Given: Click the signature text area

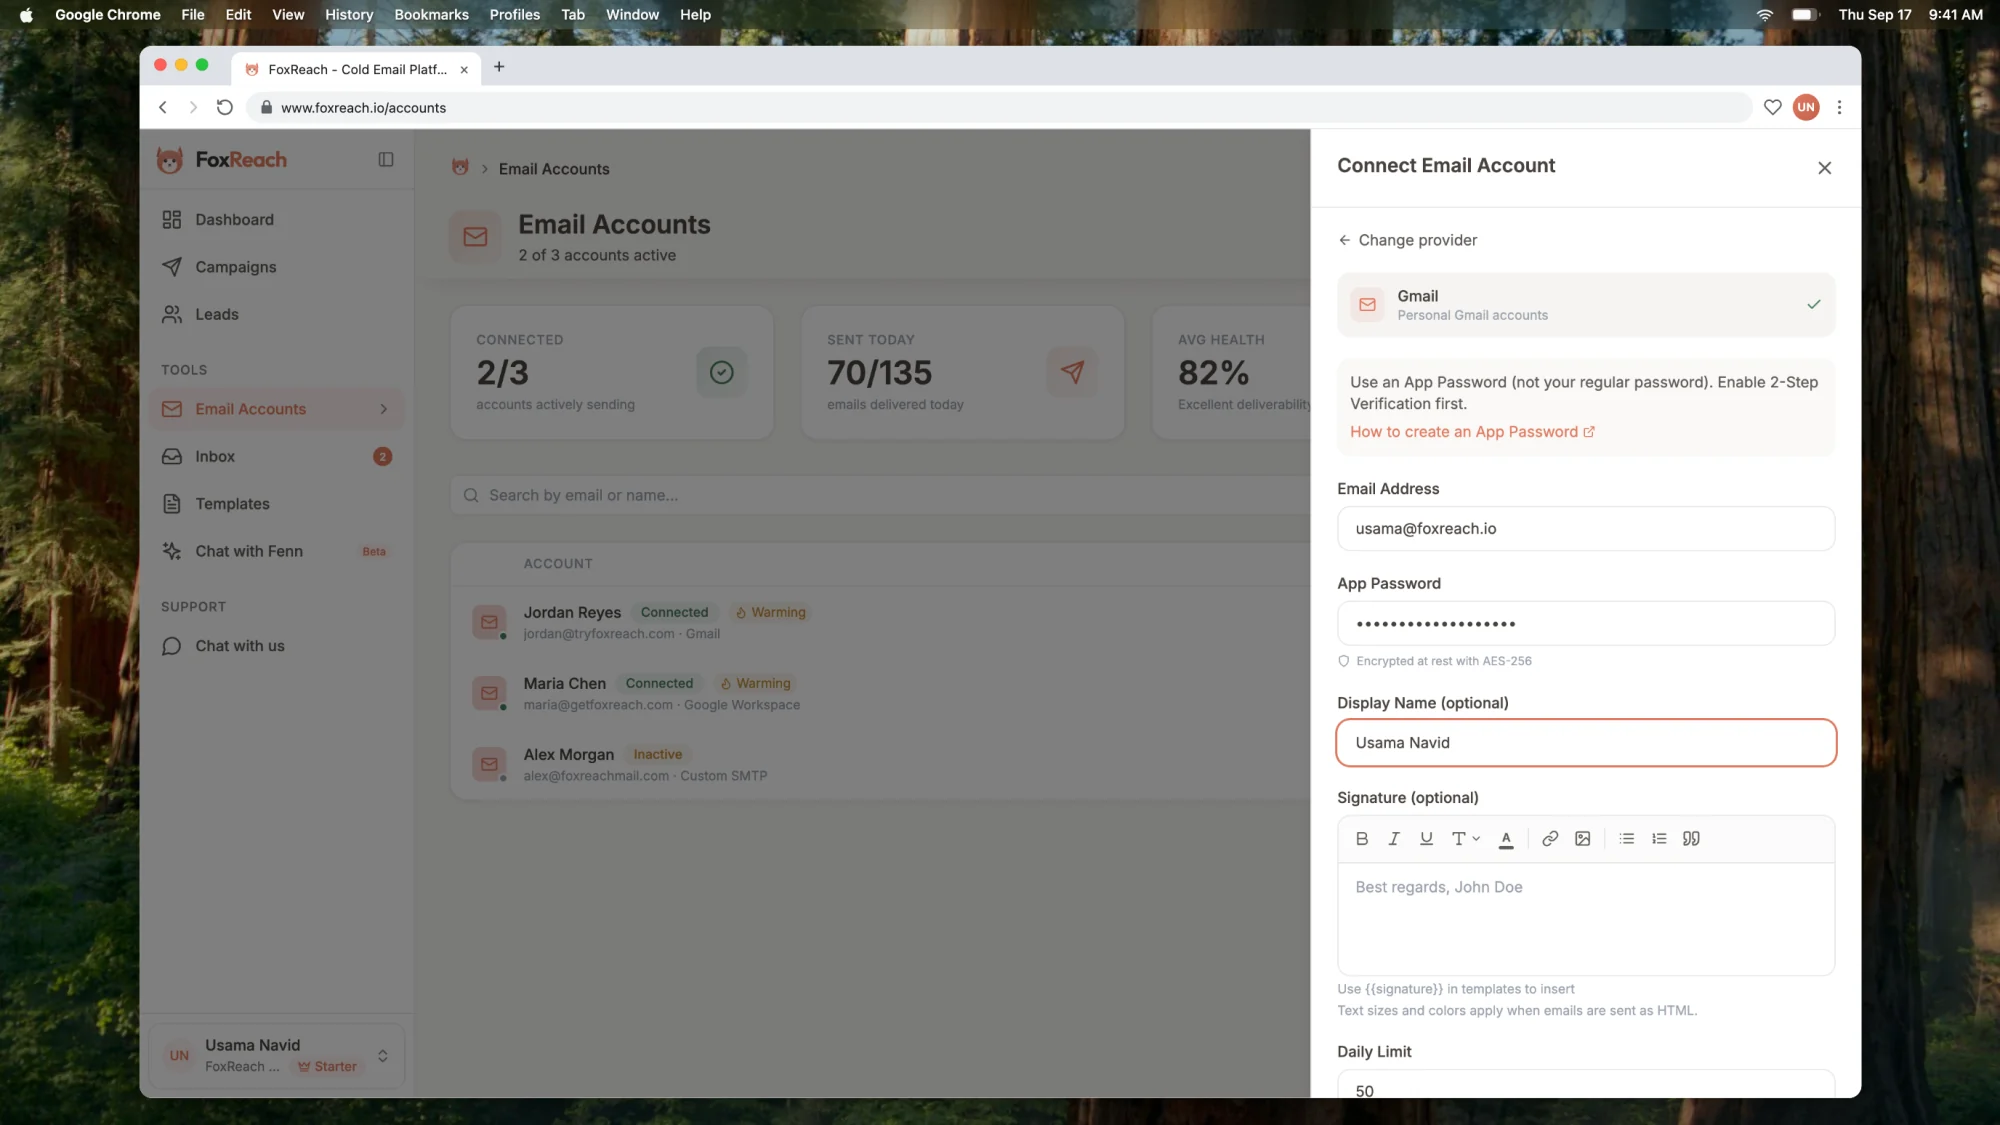Looking at the screenshot, I should pyautogui.click(x=1585, y=918).
